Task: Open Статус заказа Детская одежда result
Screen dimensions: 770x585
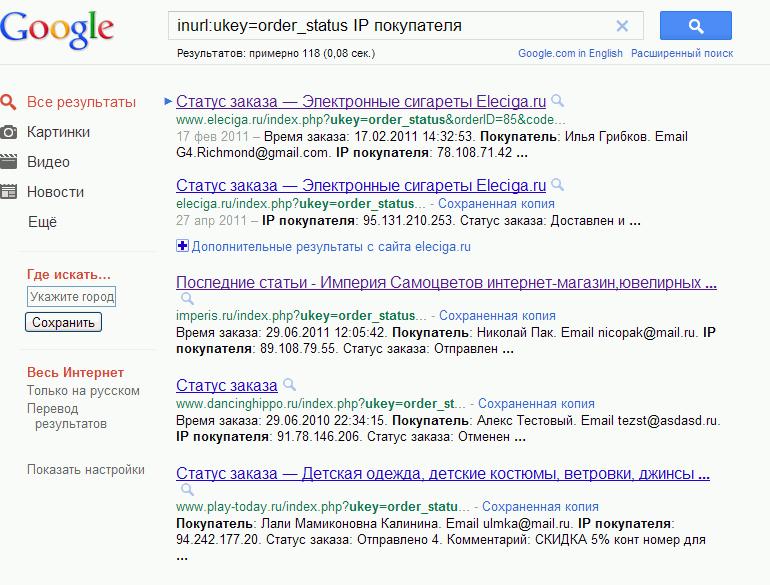Action: [x=443, y=474]
